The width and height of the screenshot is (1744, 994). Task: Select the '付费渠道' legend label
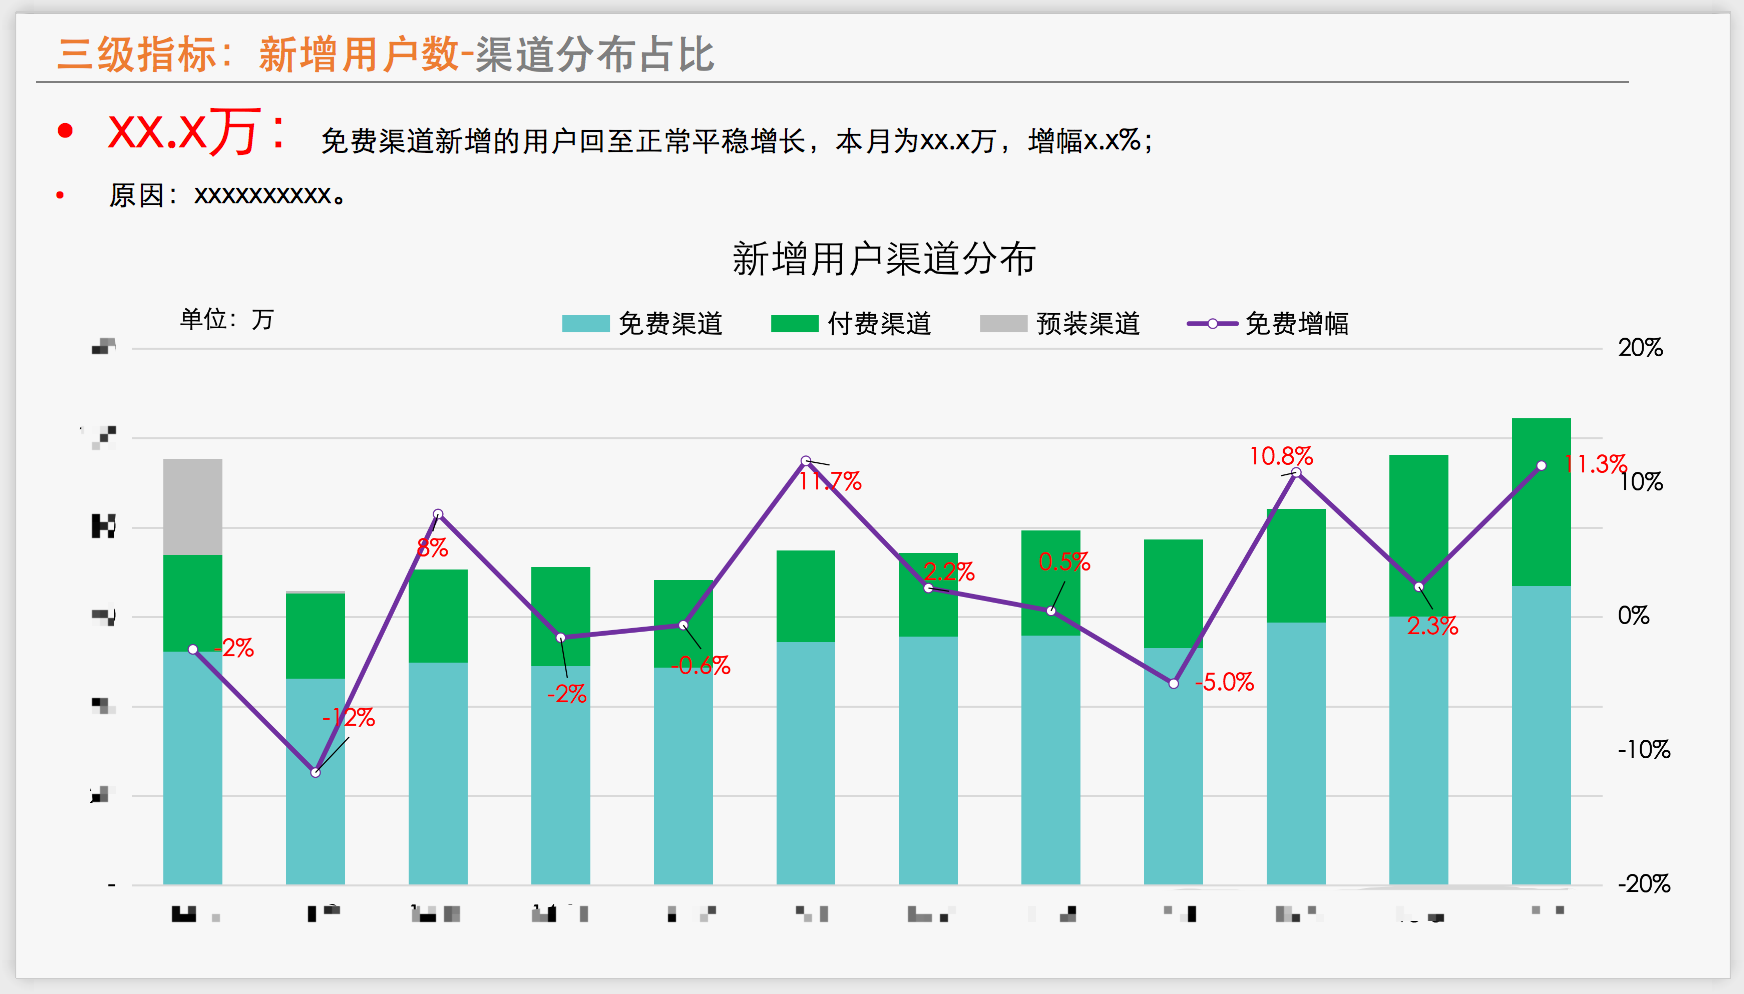tap(879, 323)
